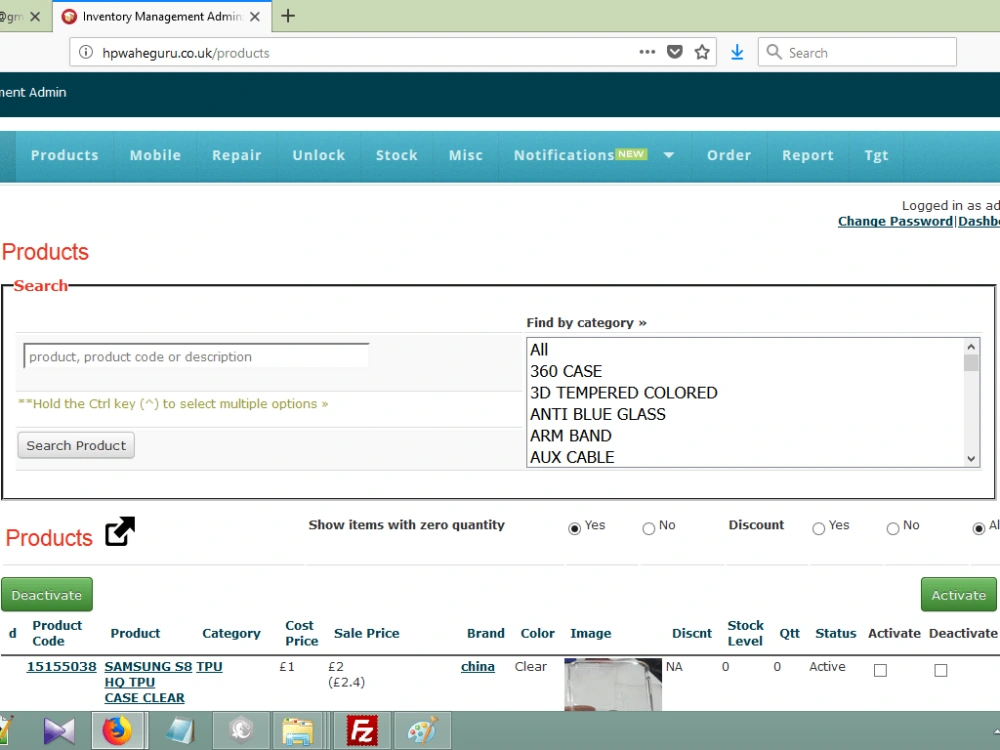The width and height of the screenshot is (1000, 750).
Task: Select AUX CABLE category
Action: click(x=746, y=457)
